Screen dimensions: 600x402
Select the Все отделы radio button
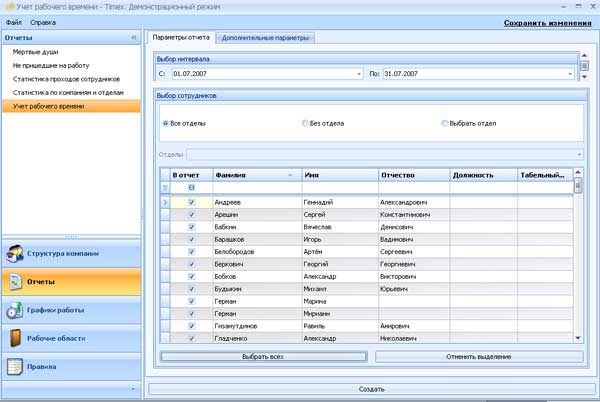[165, 123]
